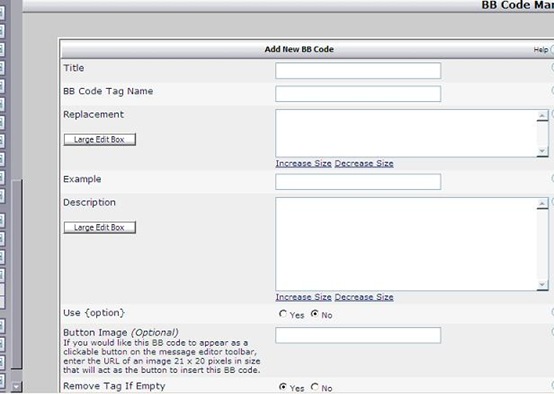Click the Example field label
554x394 pixels.
point(82,179)
